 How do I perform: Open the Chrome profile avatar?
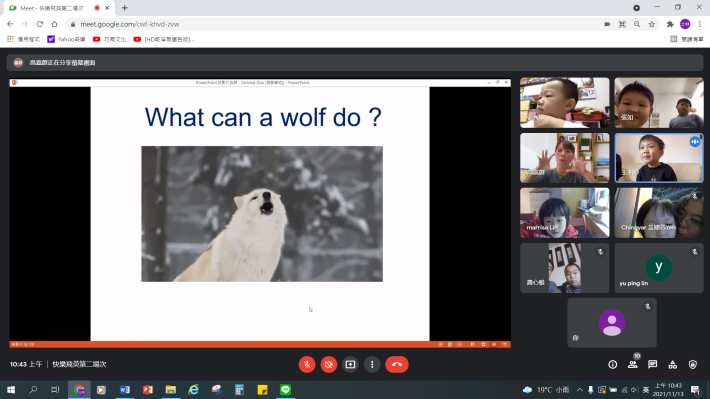point(685,24)
